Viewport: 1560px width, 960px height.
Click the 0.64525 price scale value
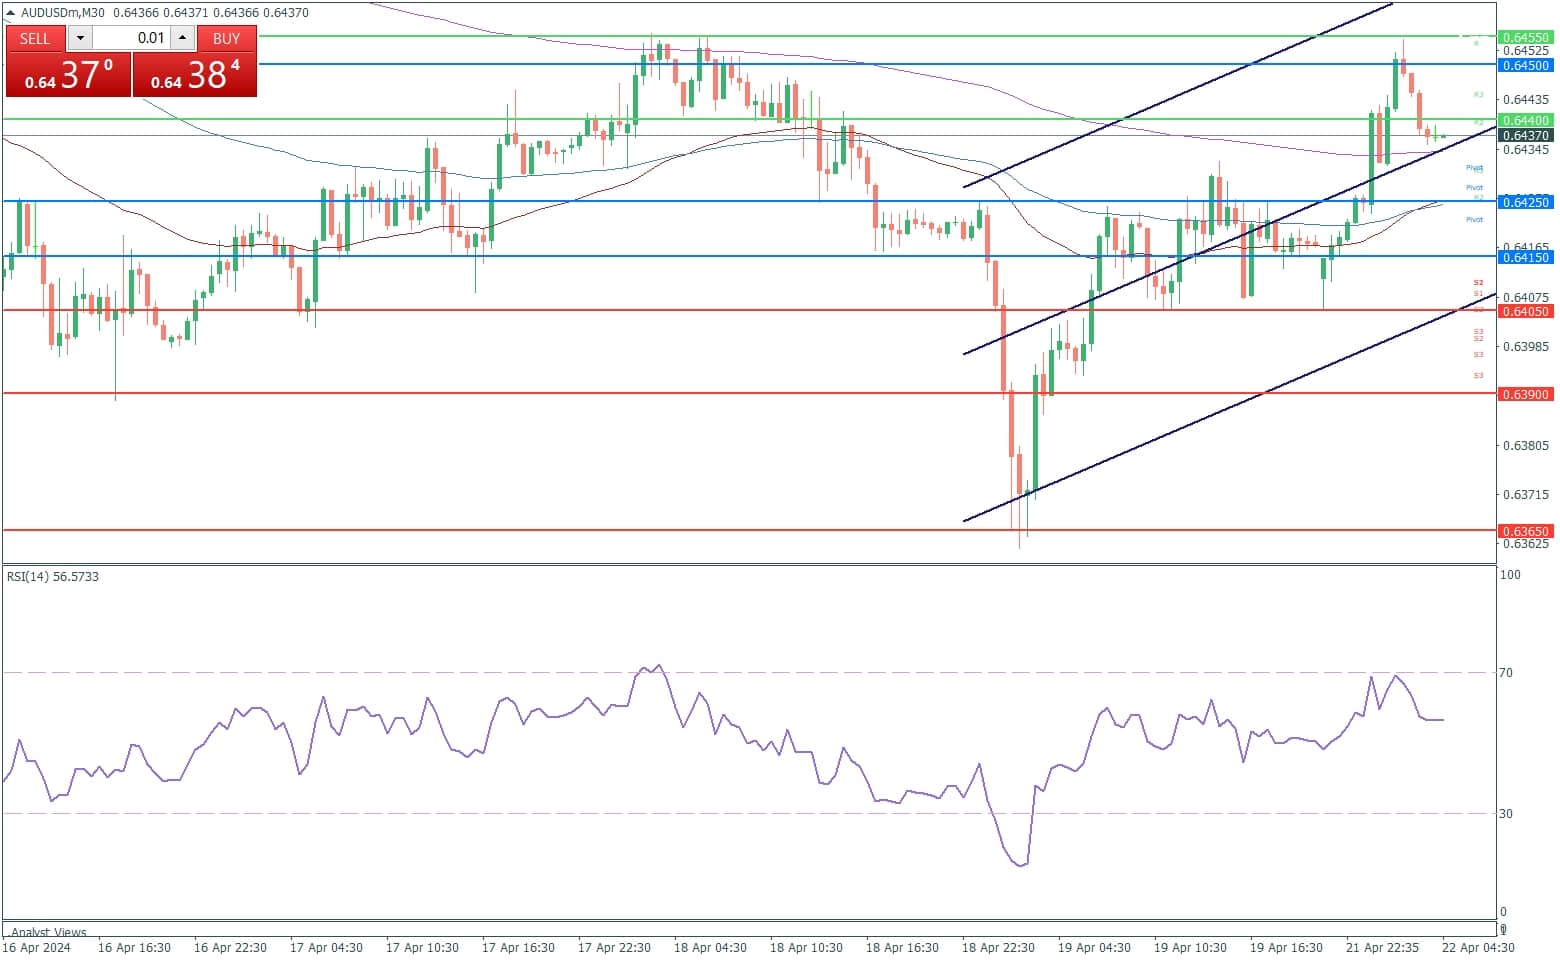[1526, 51]
